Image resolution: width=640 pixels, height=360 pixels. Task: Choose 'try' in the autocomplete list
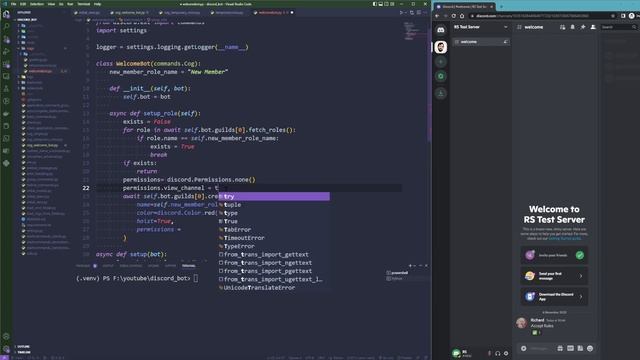tap(274, 196)
